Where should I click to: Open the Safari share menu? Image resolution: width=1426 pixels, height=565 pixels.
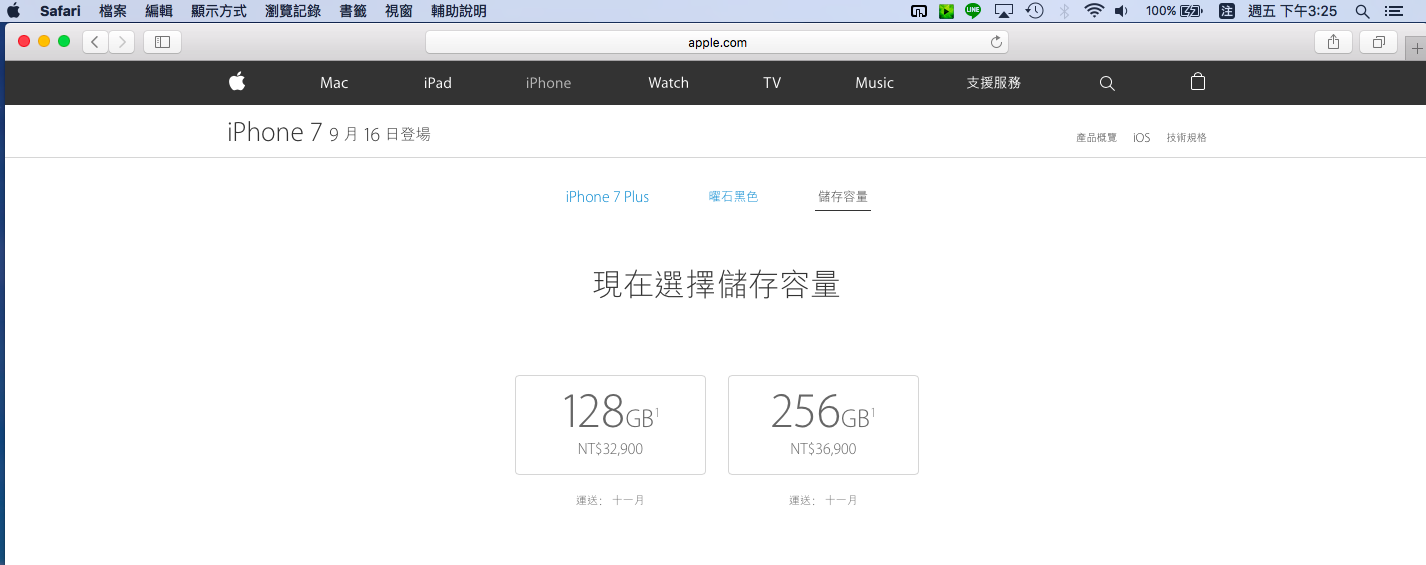coord(1332,42)
